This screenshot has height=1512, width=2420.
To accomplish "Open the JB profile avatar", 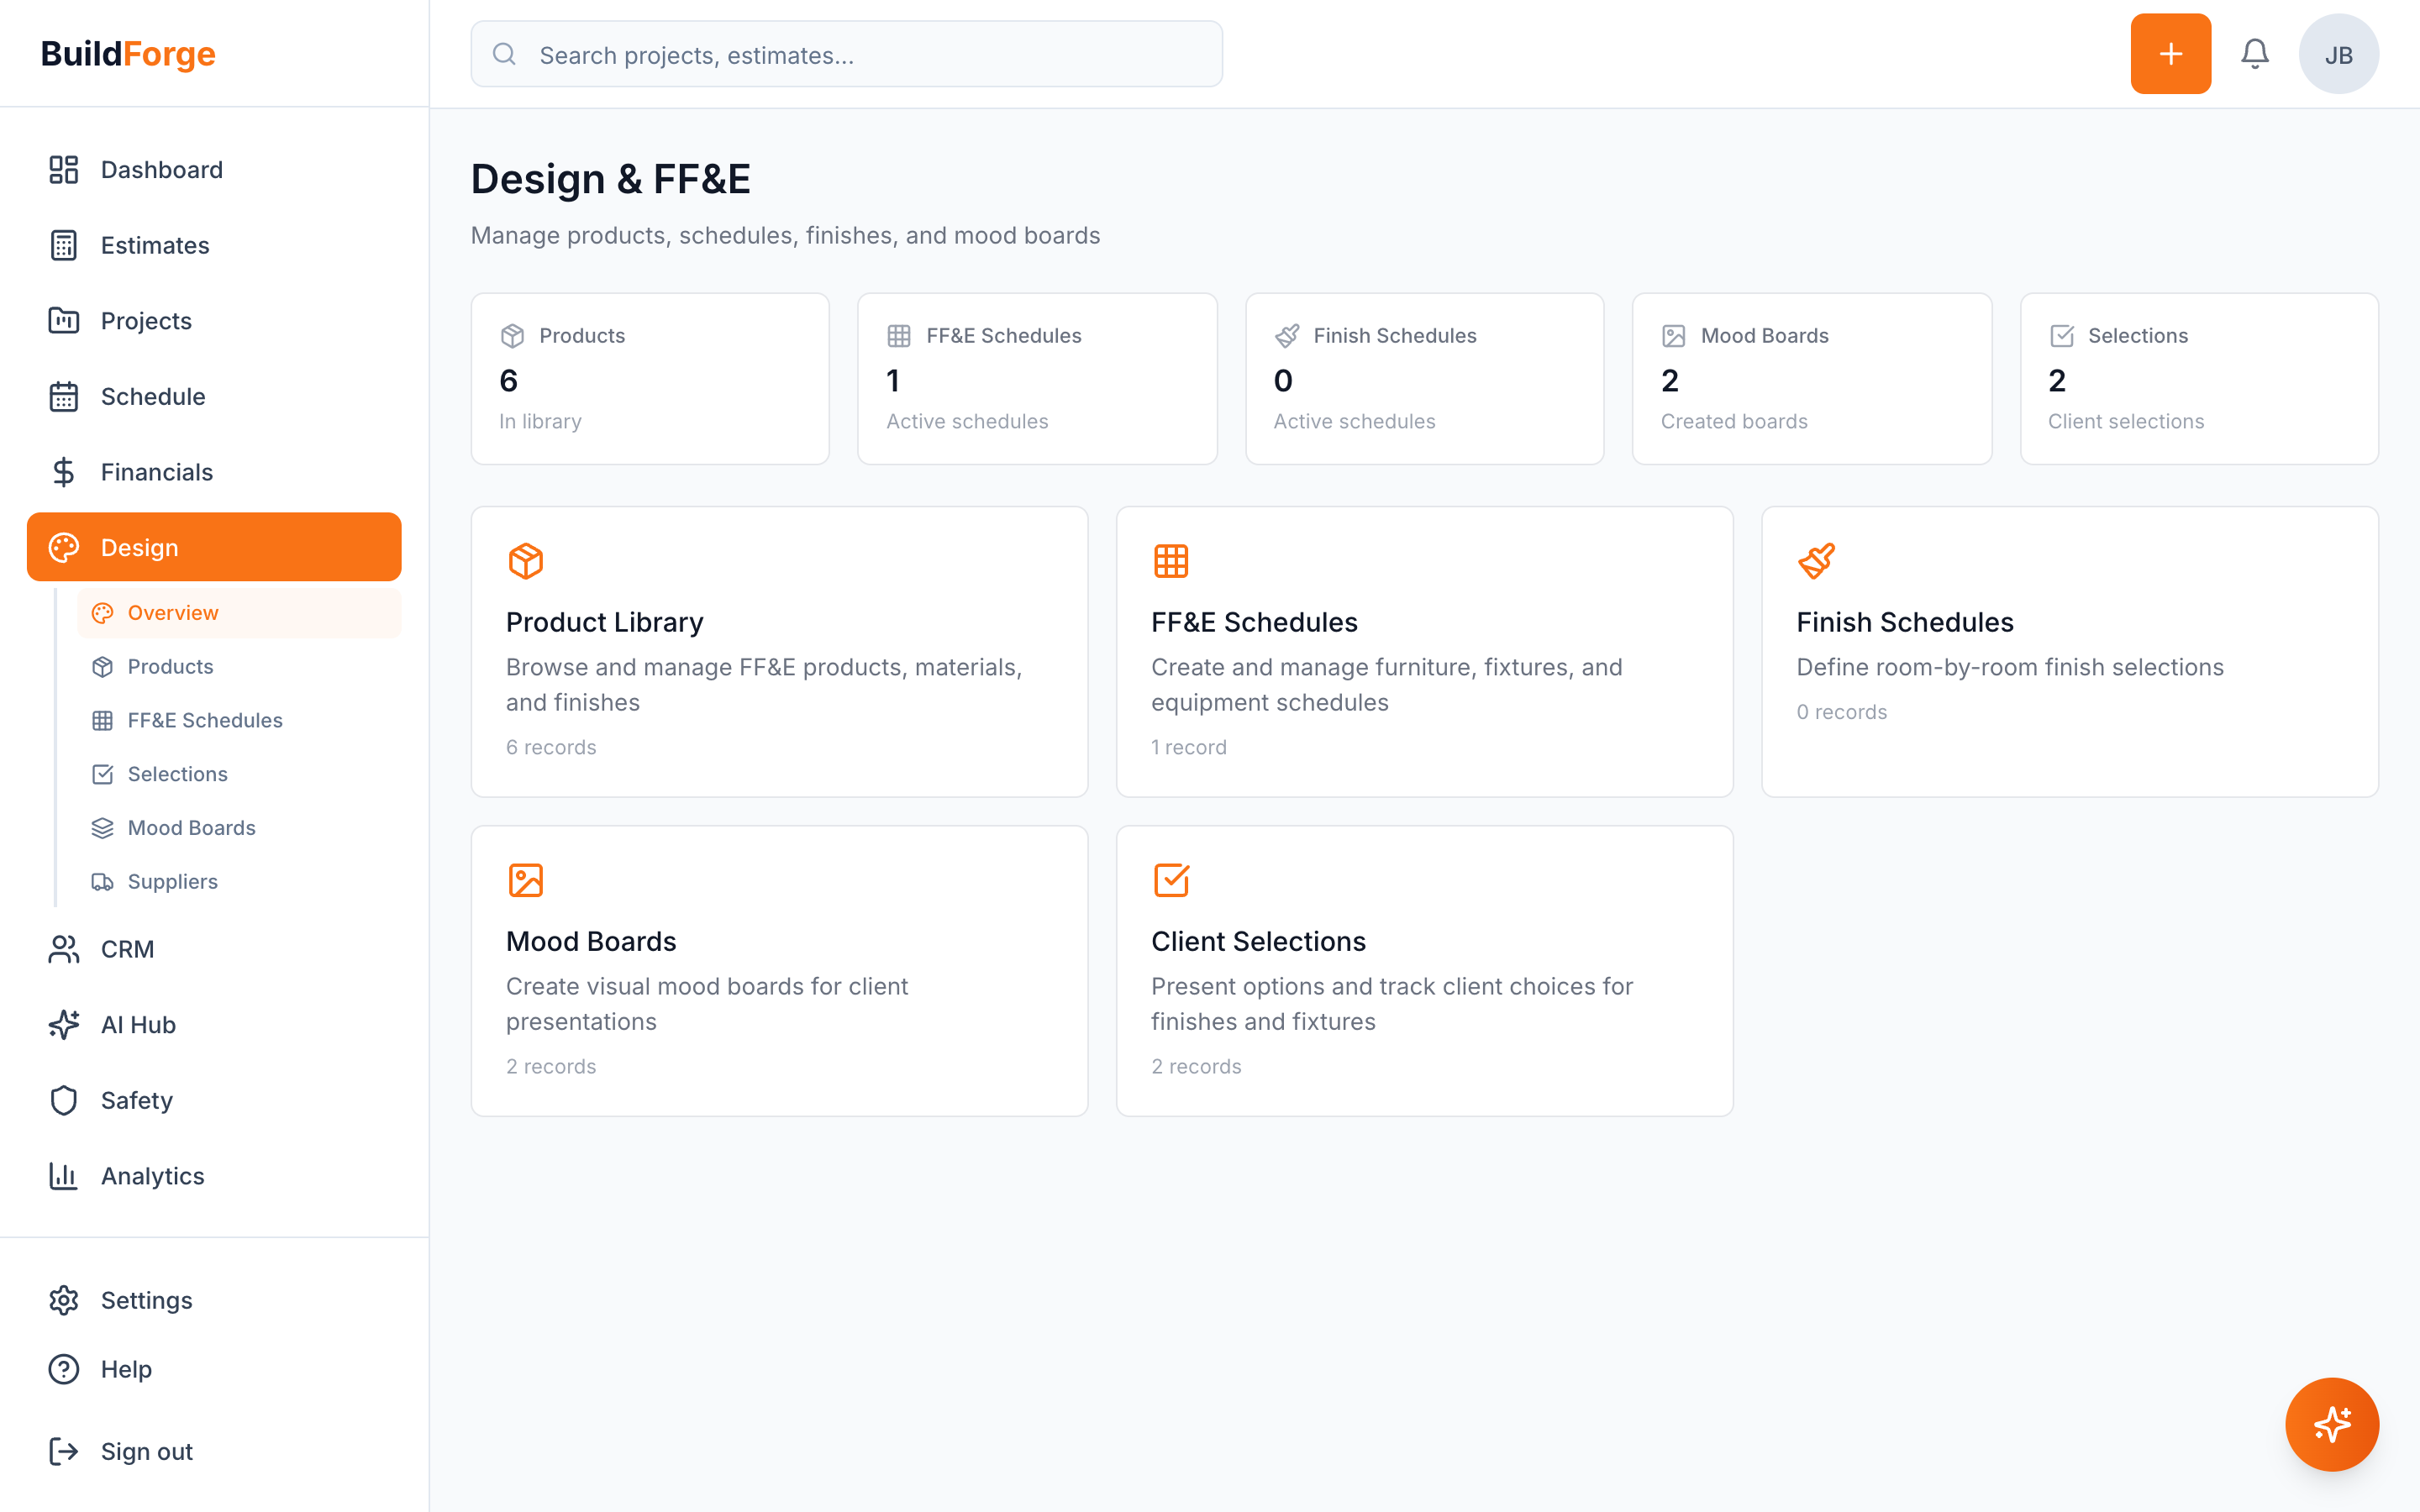I will pos(2339,53).
